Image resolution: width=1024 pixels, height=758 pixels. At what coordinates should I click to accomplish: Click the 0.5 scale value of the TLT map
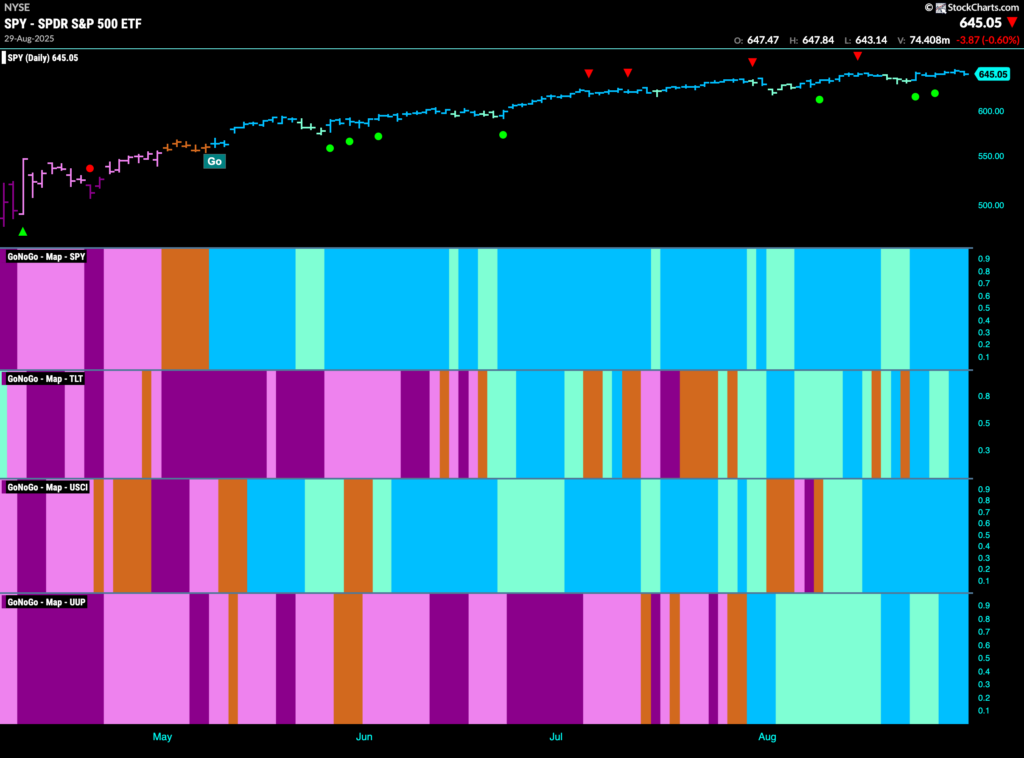click(x=984, y=423)
